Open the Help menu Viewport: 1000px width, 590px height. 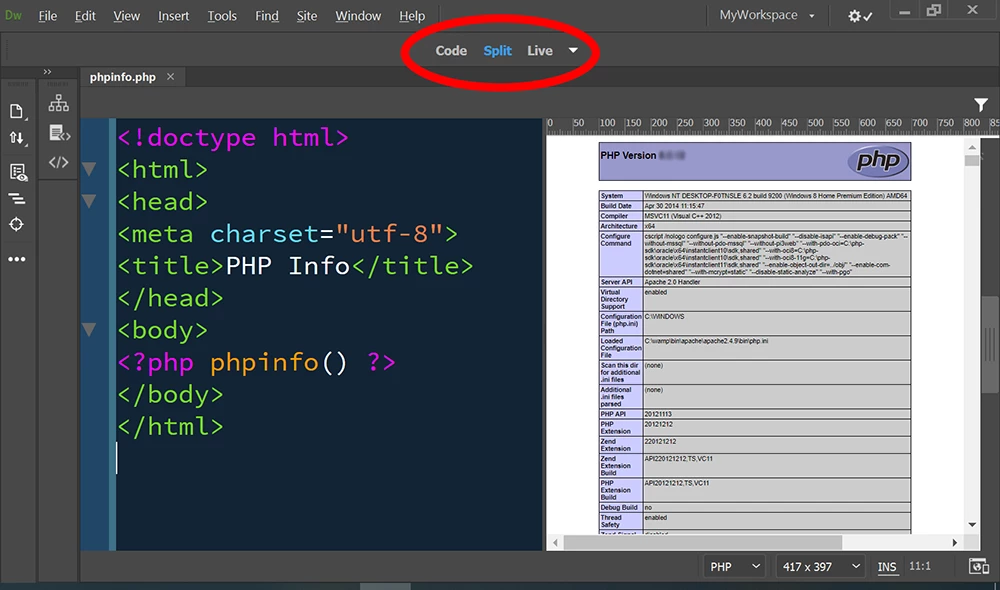tap(412, 16)
